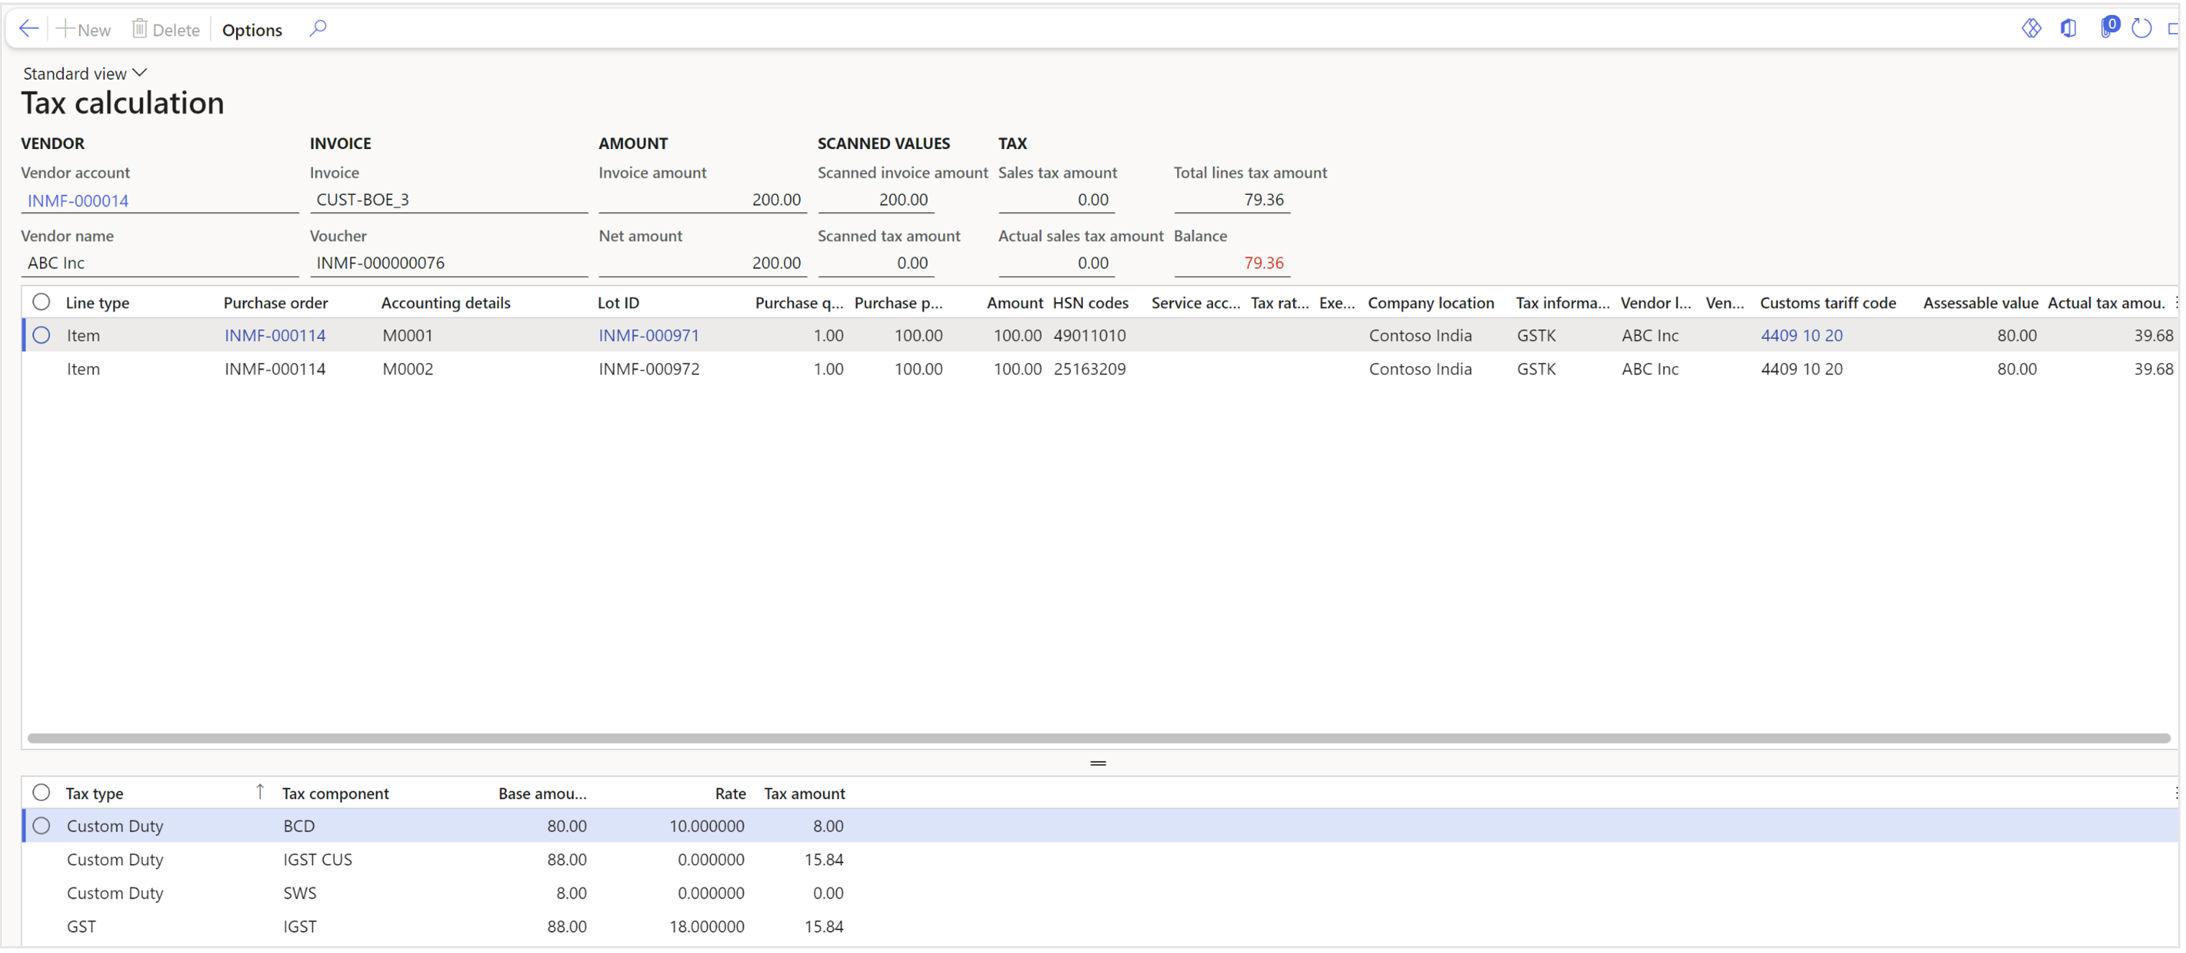Sort by Customs tariff code column header
2186x953 pixels.
pyautogui.click(x=1828, y=303)
